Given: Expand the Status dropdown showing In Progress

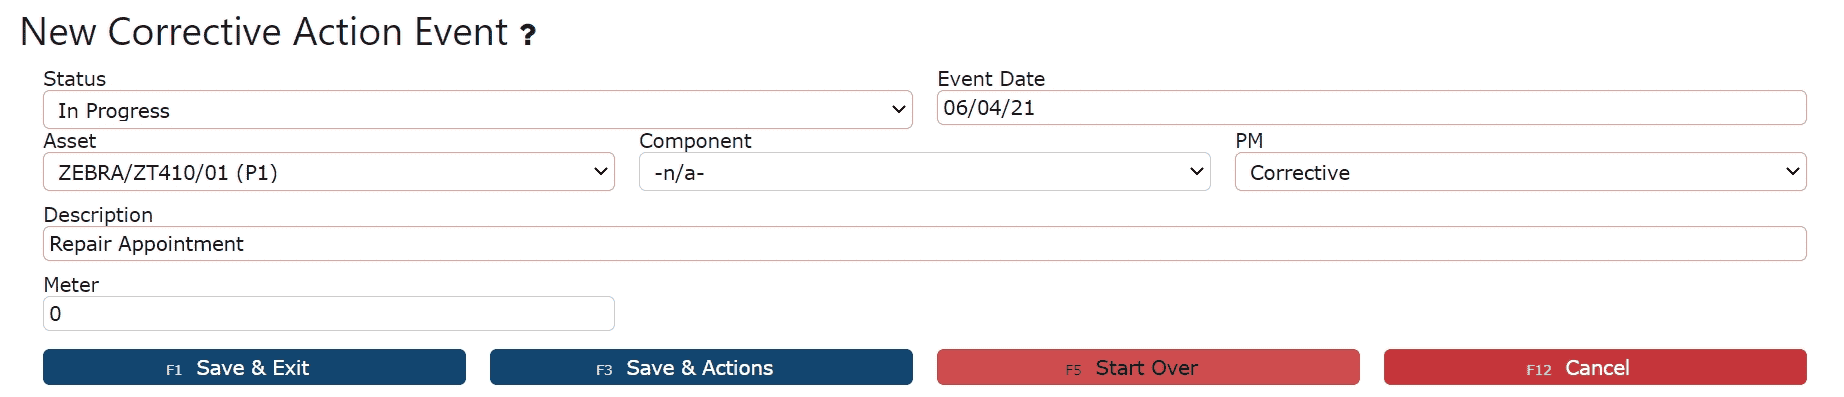Looking at the screenshot, I should (478, 110).
